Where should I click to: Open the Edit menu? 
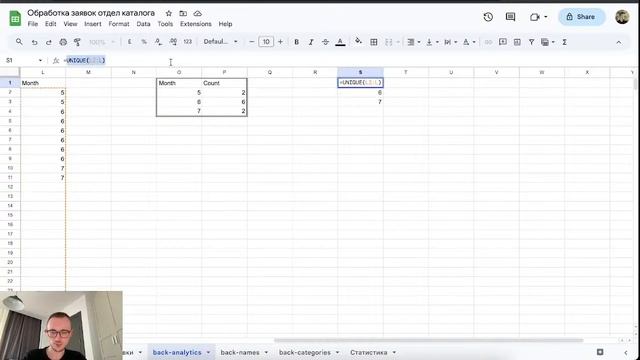(x=51, y=24)
